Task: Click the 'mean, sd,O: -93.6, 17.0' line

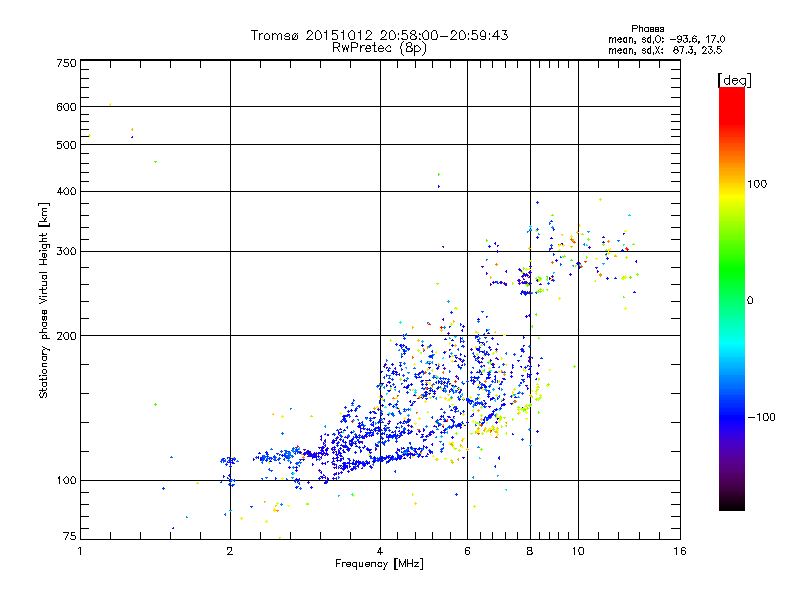Action: [667, 40]
